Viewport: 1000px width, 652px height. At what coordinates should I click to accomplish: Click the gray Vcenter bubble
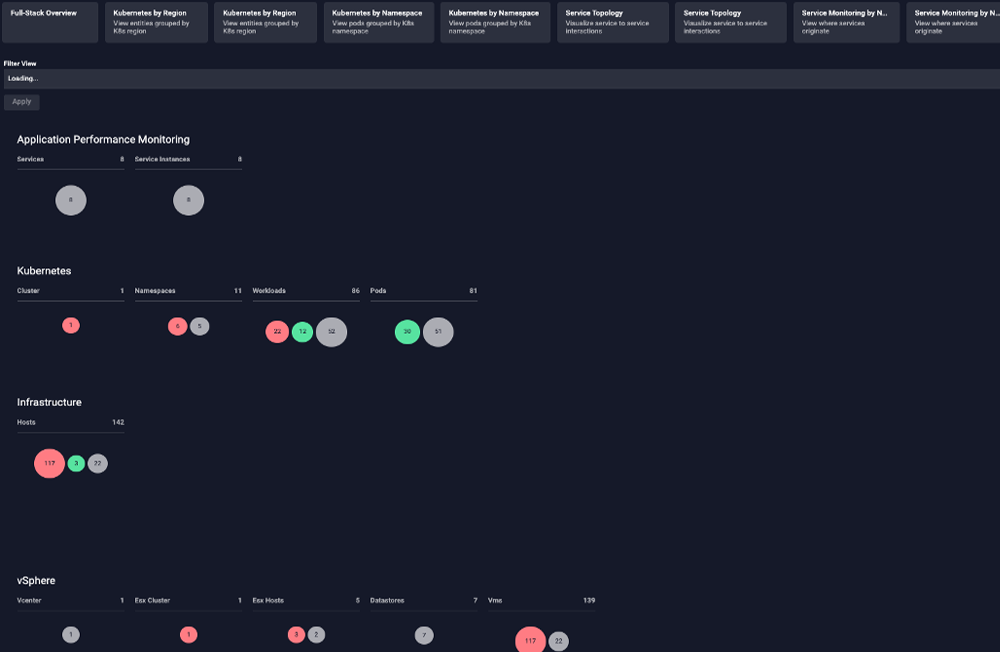(x=71, y=635)
